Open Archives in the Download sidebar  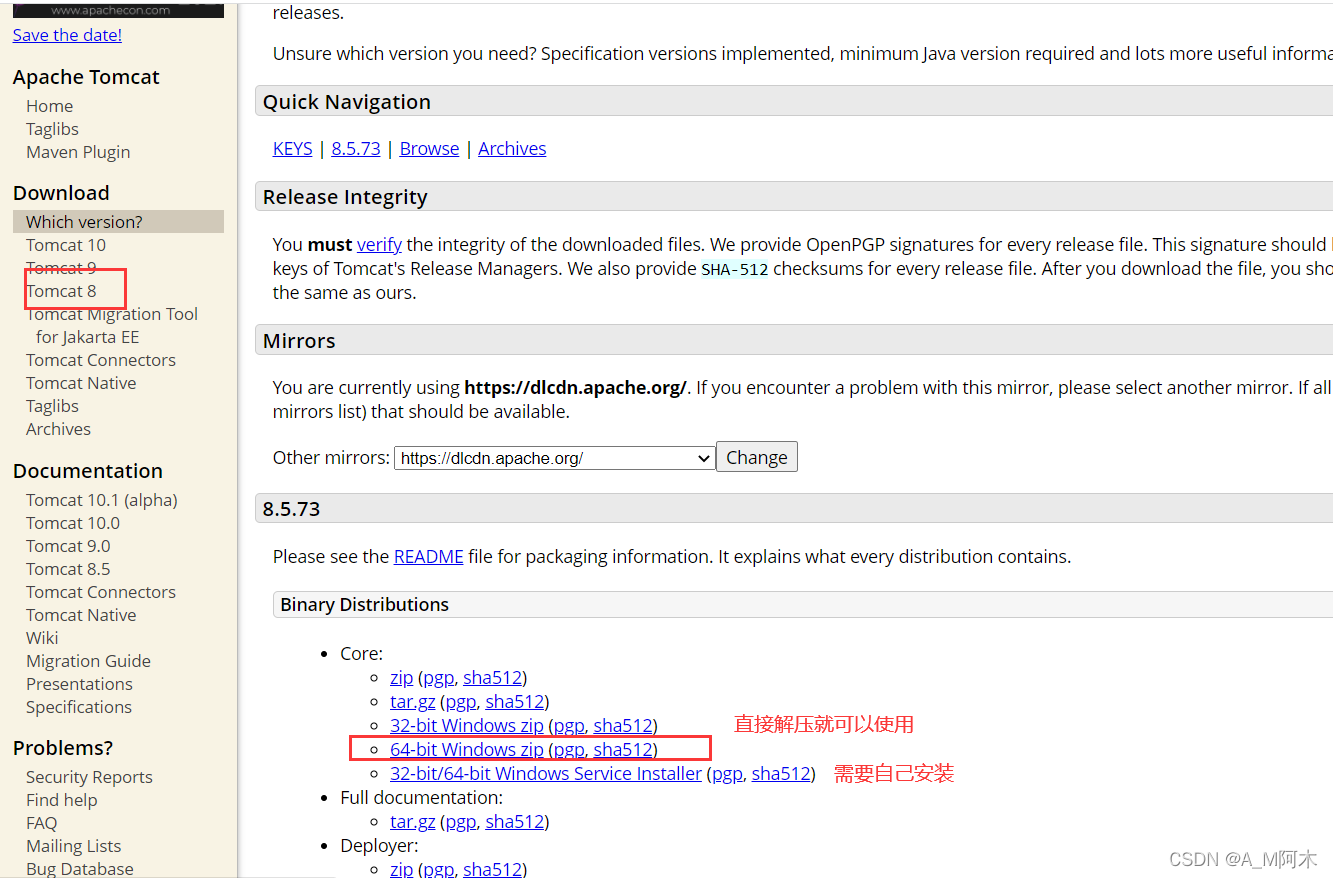tap(58, 429)
